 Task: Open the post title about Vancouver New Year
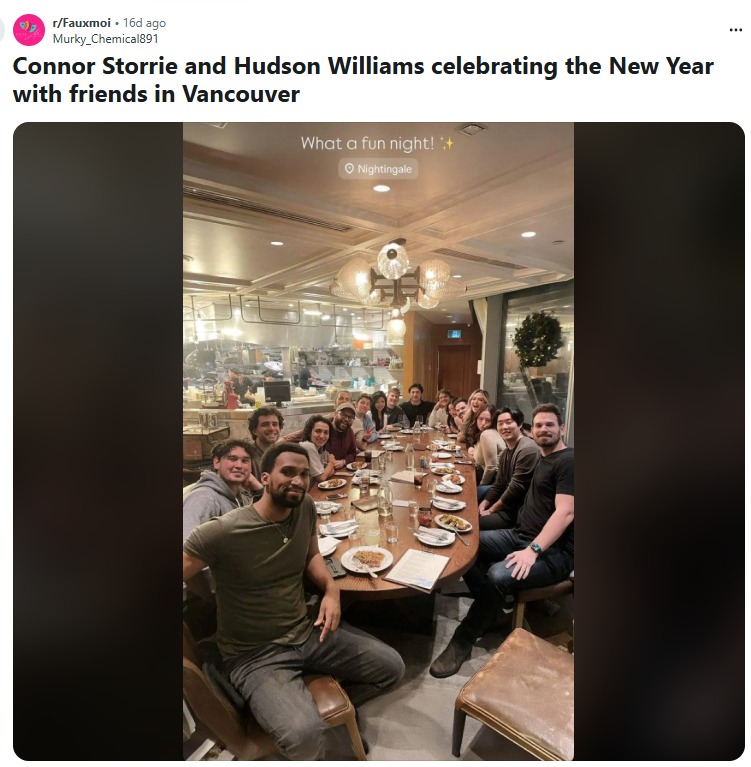pyautogui.click(x=363, y=80)
